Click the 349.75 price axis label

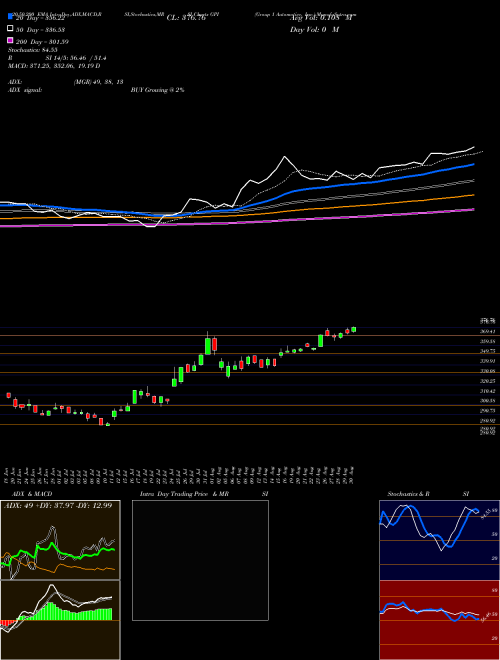tap(488, 351)
